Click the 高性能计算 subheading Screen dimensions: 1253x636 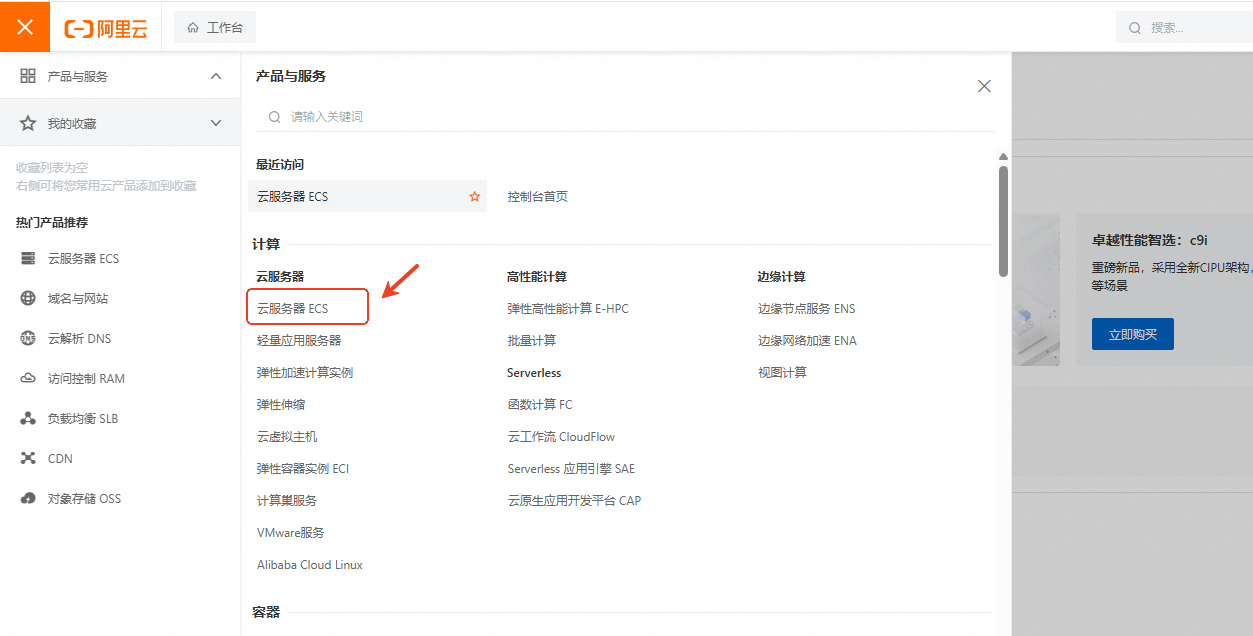[x=537, y=277]
